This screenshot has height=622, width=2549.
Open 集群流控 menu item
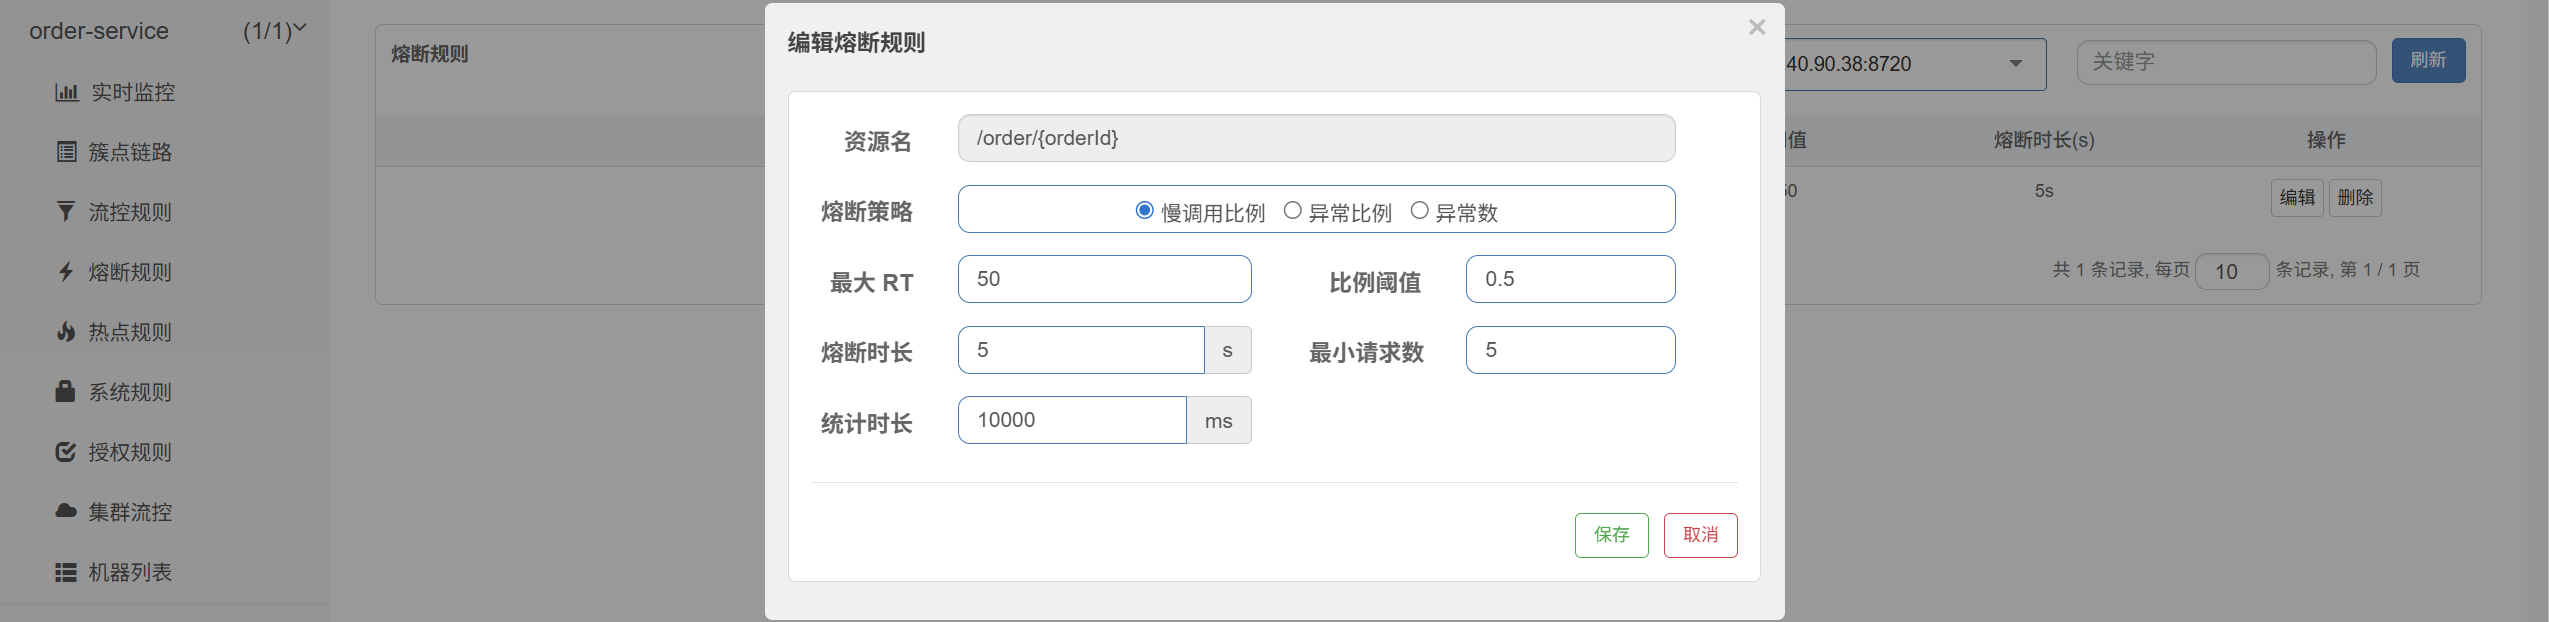coord(130,512)
